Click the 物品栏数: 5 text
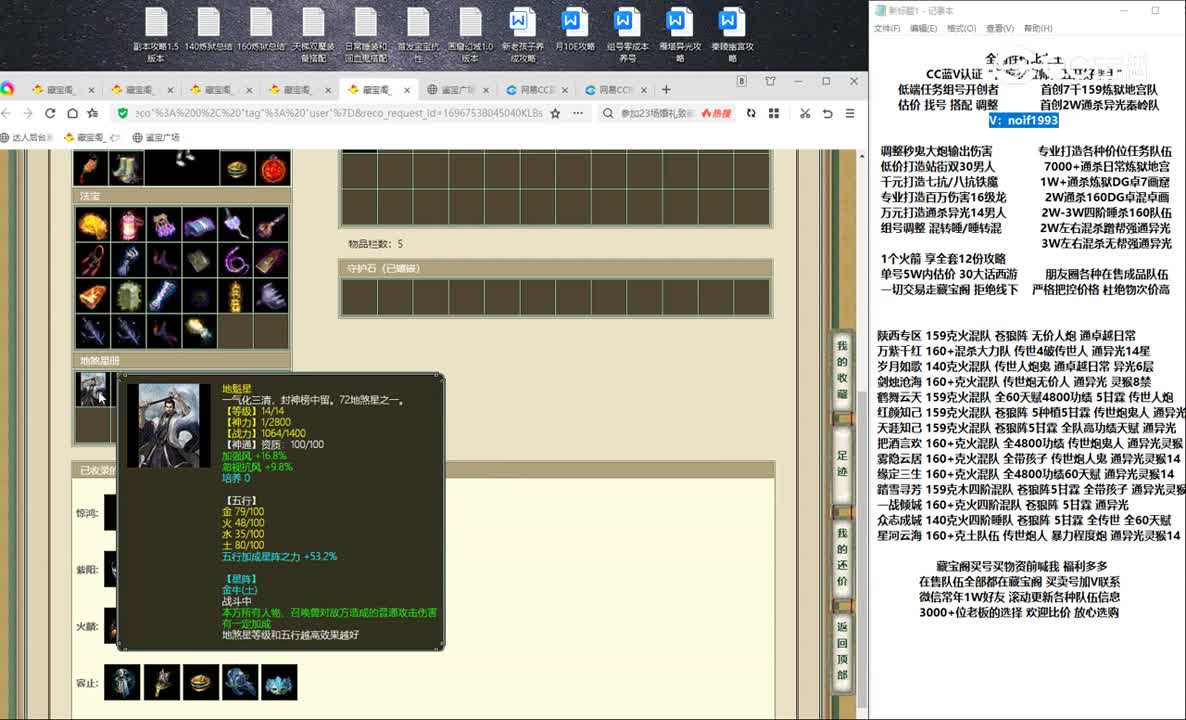The width and height of the screenshot is (1186, 720). click(375, 244)
